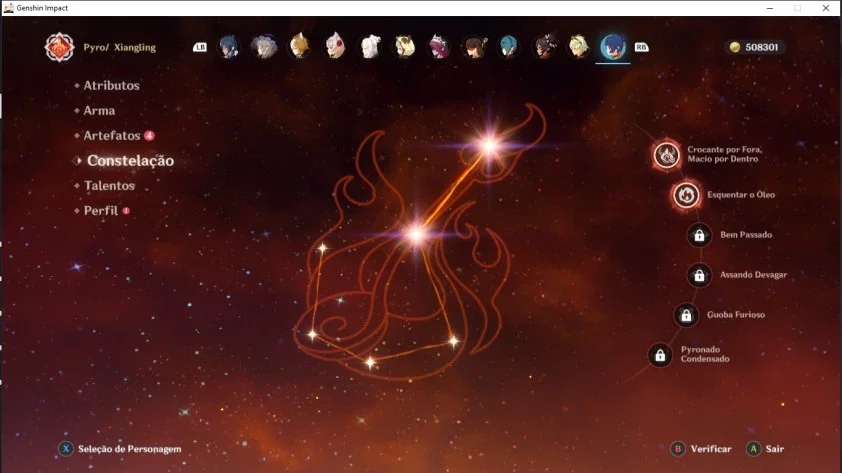Select the first avatar with dark blue hair

[x=229, y=47]
